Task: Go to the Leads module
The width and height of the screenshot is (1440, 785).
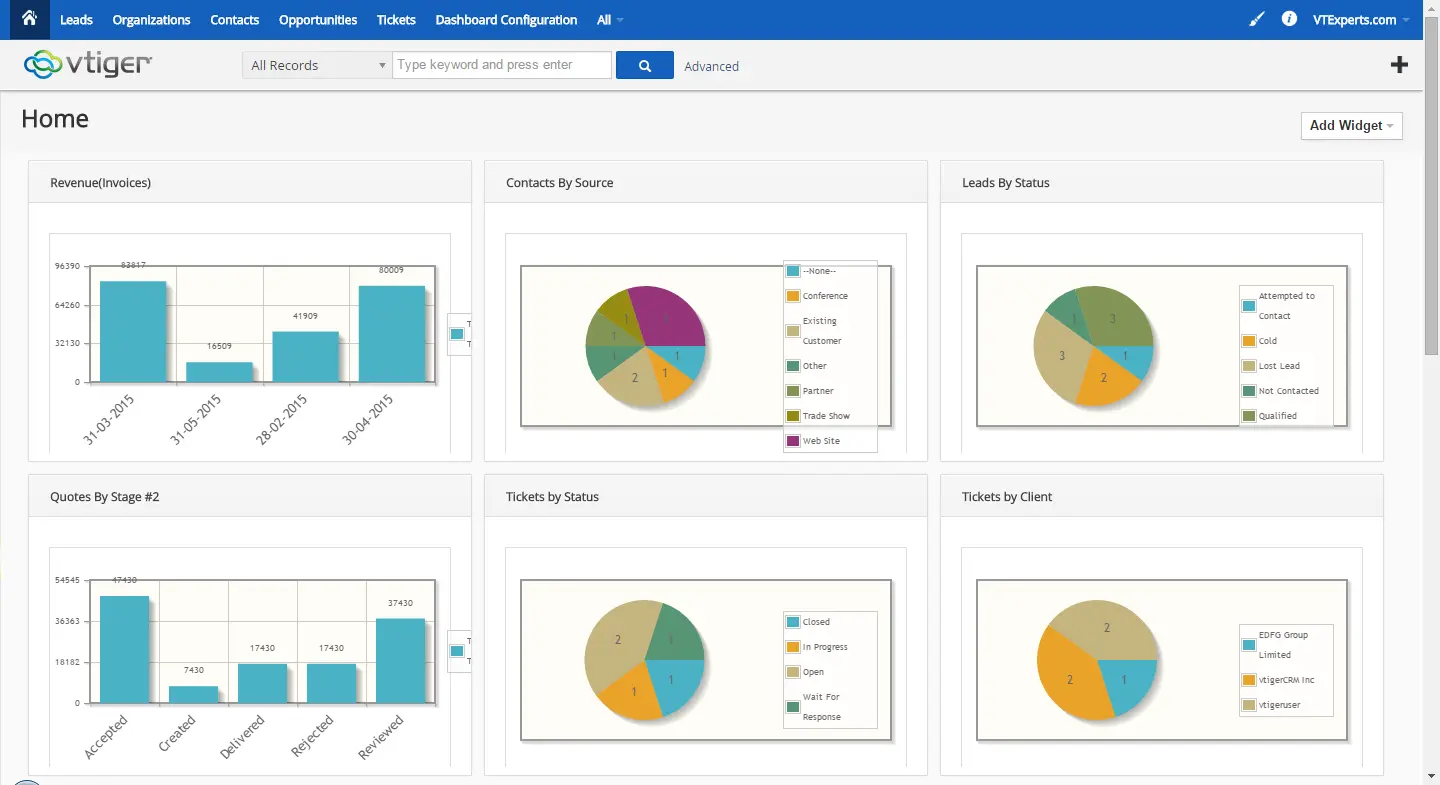Action: (76, 20)
